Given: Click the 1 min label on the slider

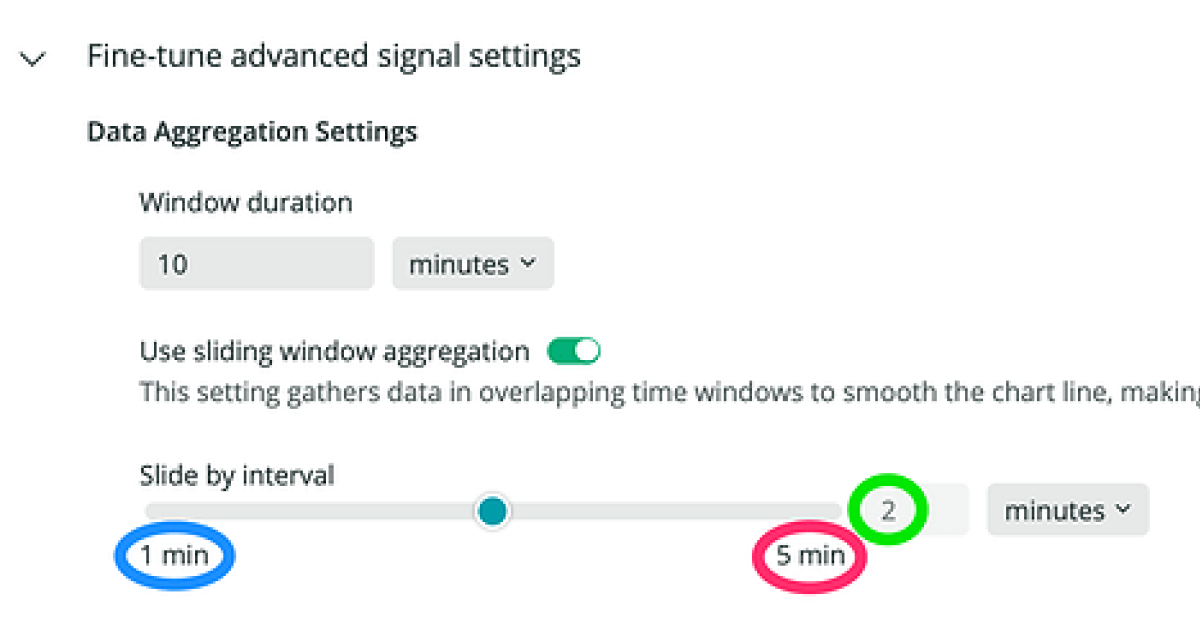Looking at the screenshot, I should (x=174, y=556).
